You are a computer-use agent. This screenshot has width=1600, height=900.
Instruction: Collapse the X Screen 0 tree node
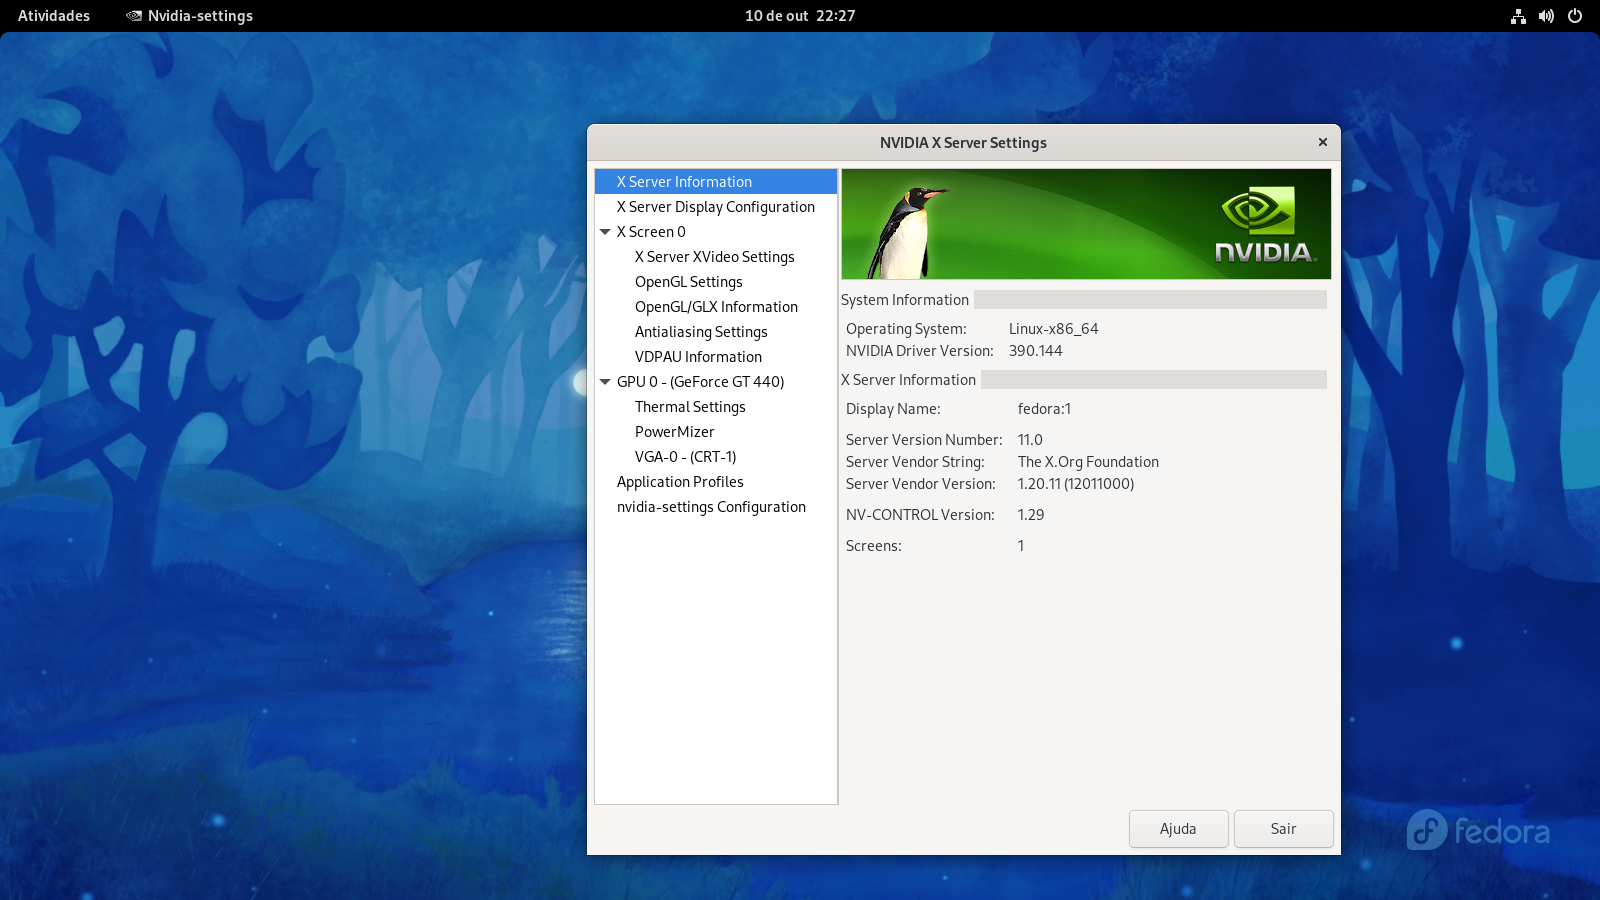pyautogui.click(x=605, y=232)
